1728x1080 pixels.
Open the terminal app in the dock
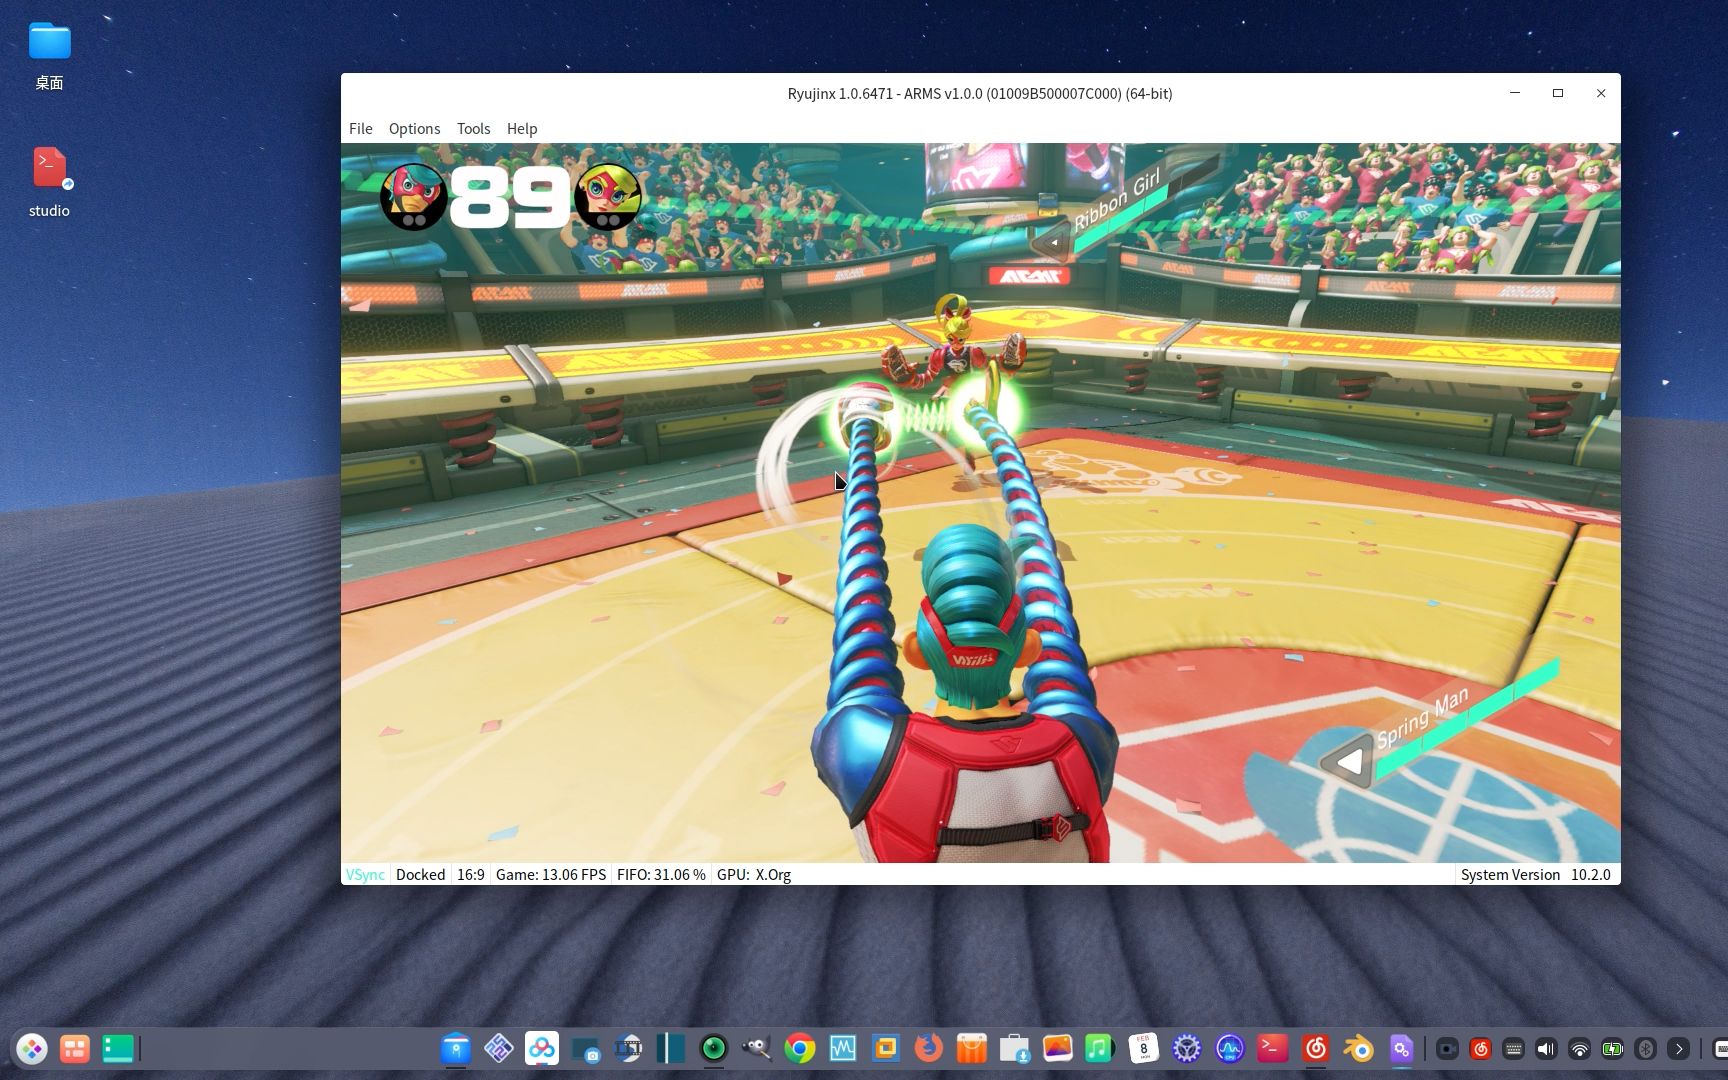(x=1273, y=1048)
